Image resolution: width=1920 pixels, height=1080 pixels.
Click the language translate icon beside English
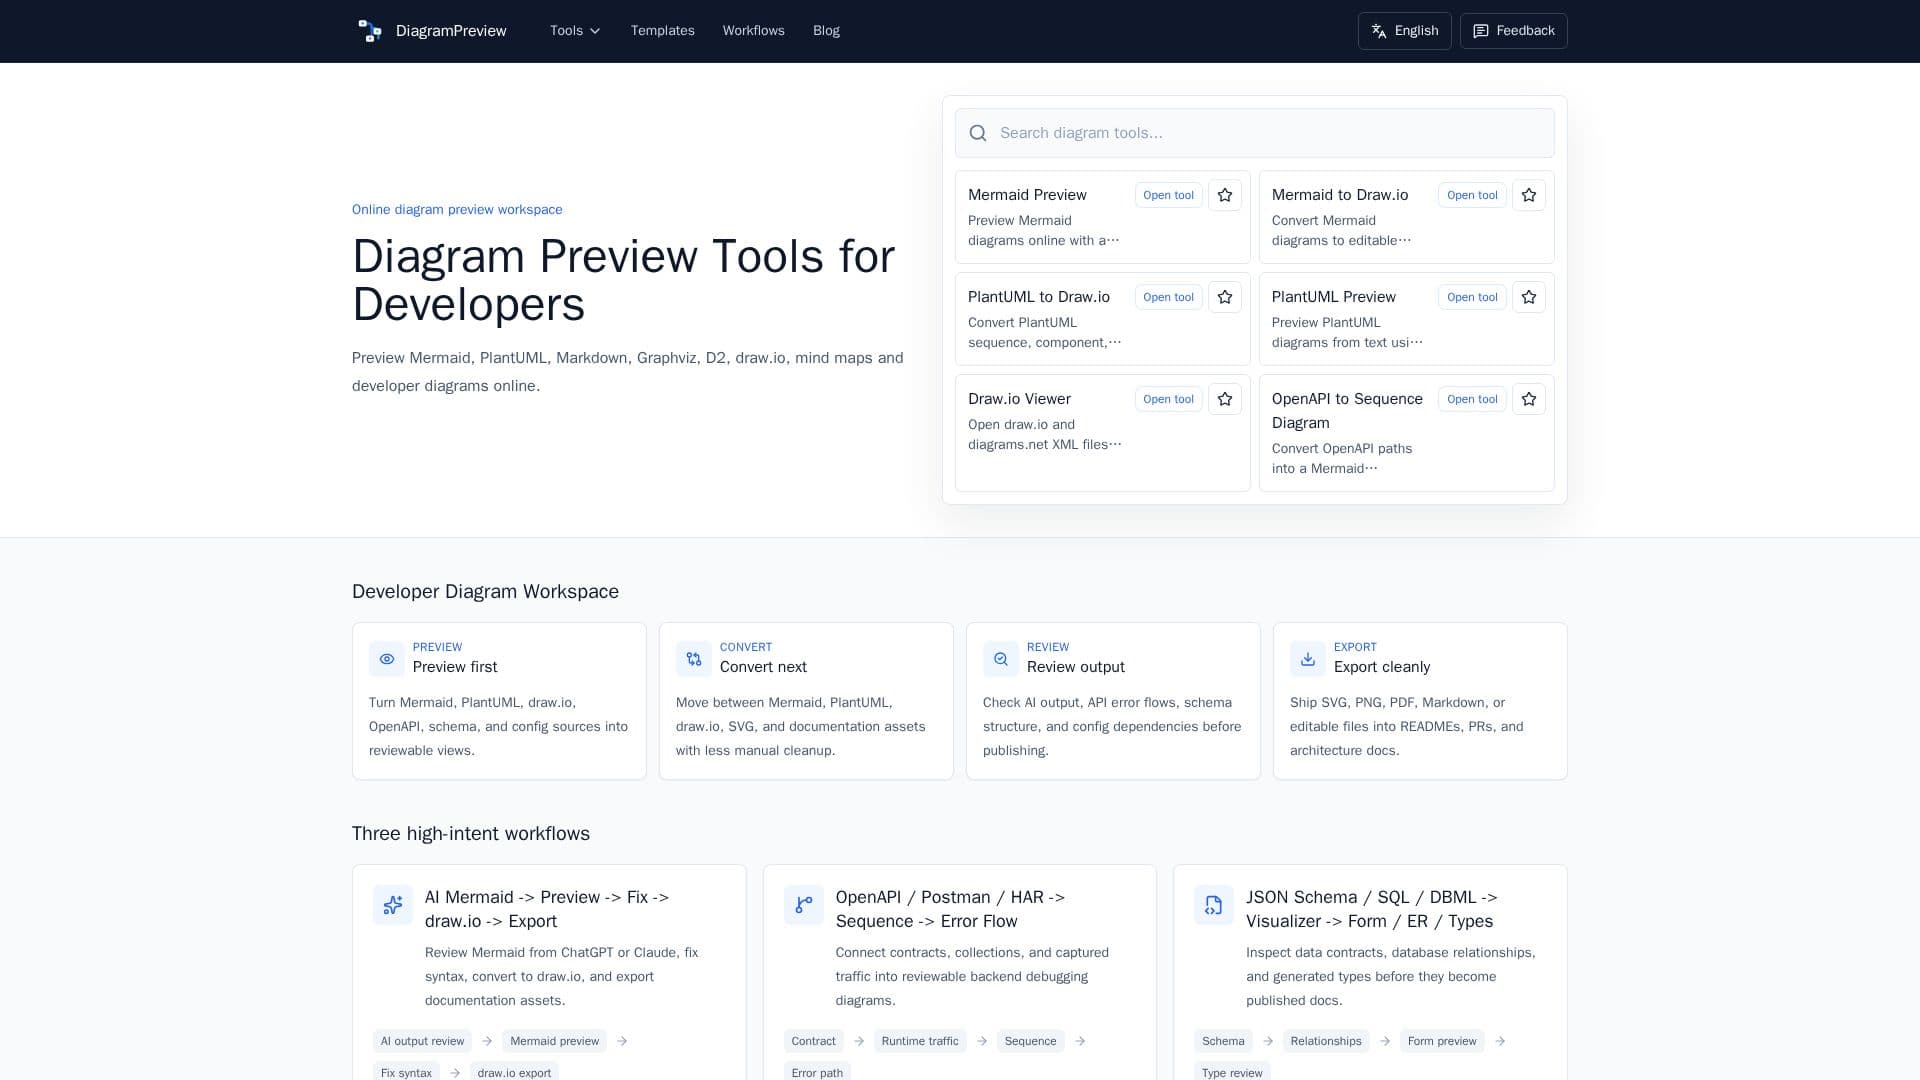point(1379,31)
